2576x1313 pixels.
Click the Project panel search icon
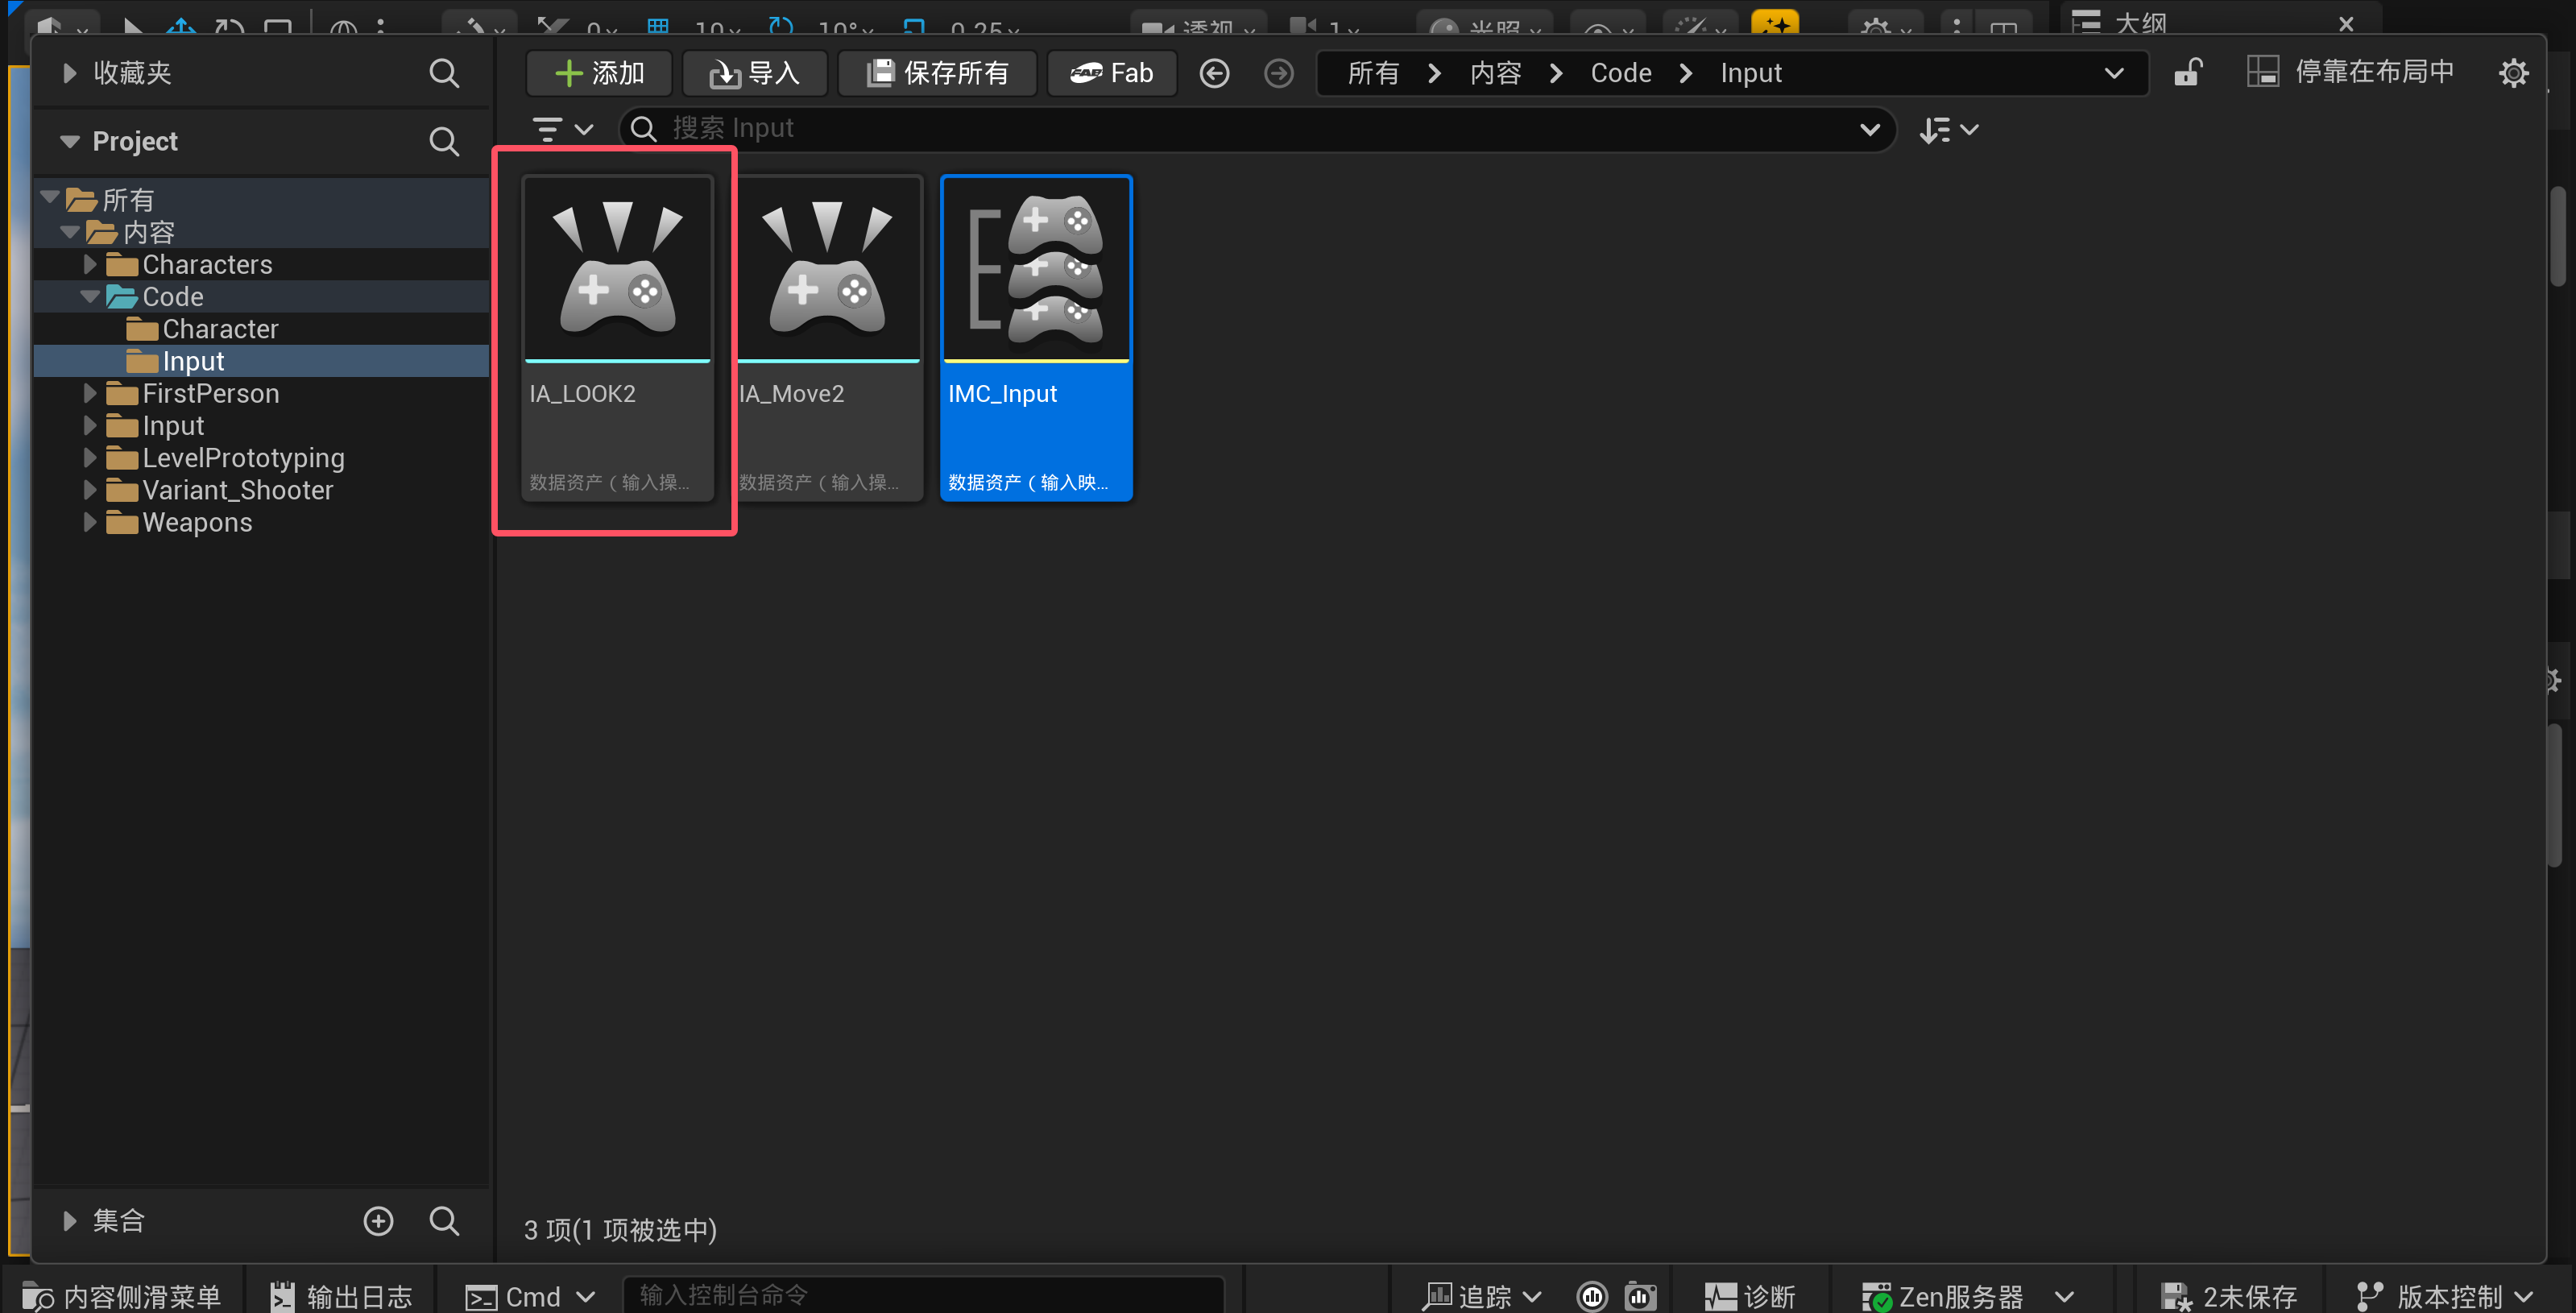[x=444, y=141]
